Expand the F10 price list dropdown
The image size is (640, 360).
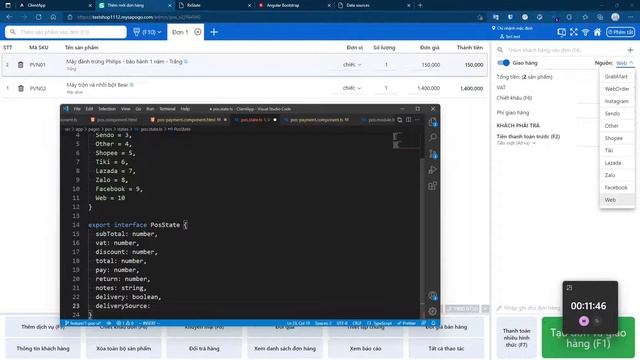tap(147, 32)
